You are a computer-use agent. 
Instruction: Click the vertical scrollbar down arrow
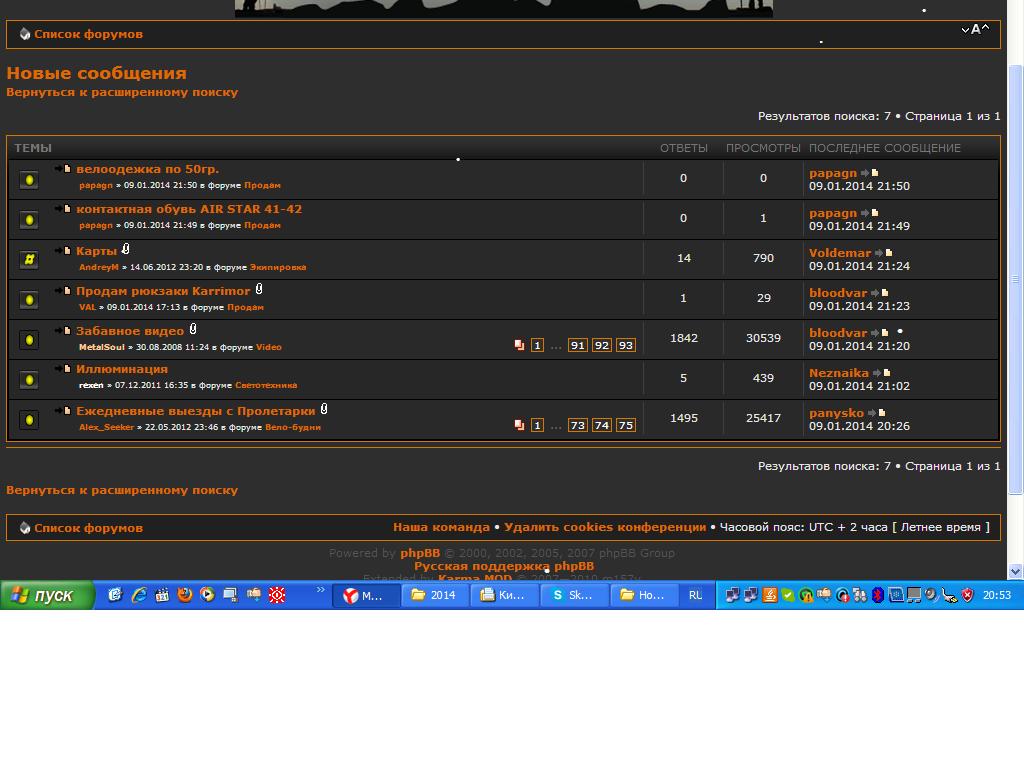pyautogui.click(x=1016, y=572)
